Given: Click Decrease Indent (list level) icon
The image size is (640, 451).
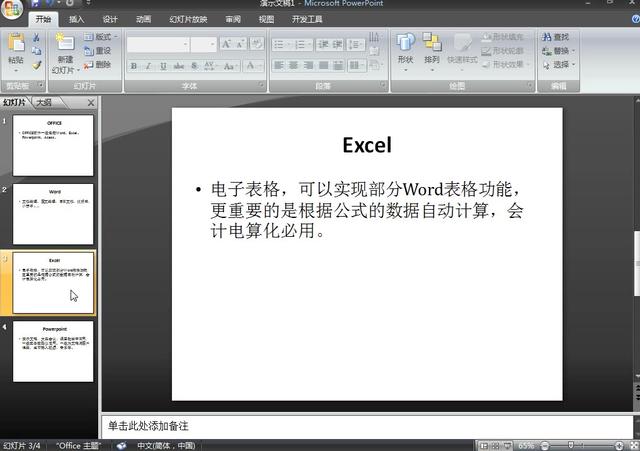Looking at the screenshot, I should tap(323, 44).
